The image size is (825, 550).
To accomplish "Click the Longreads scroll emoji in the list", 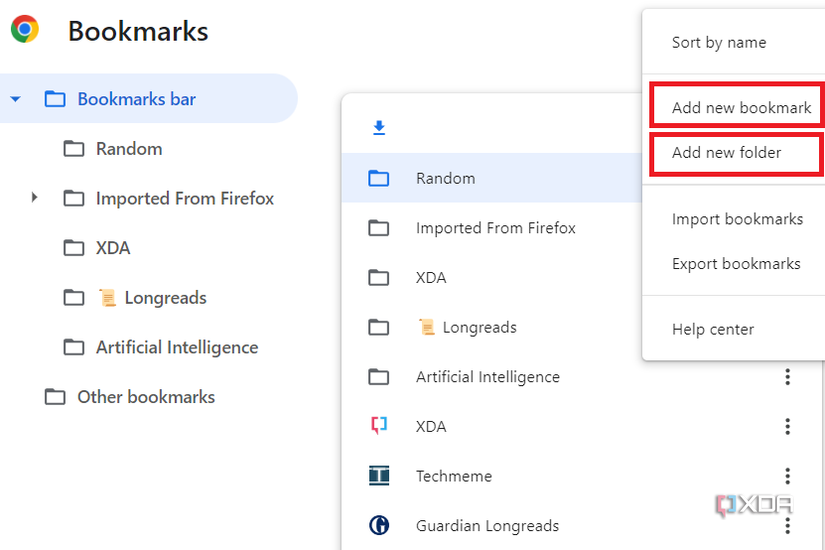I will coord(427,327).
